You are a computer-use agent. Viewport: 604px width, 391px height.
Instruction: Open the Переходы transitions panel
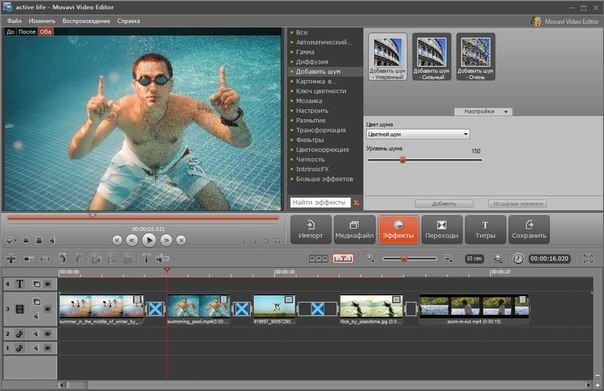click(441, 230)
